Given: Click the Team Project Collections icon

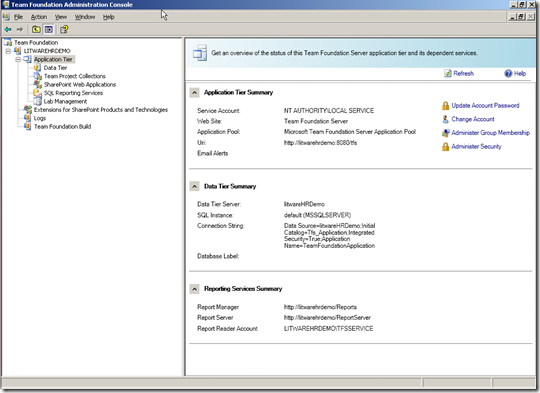Looking at the screenshot, I should [x=37, y=76].
